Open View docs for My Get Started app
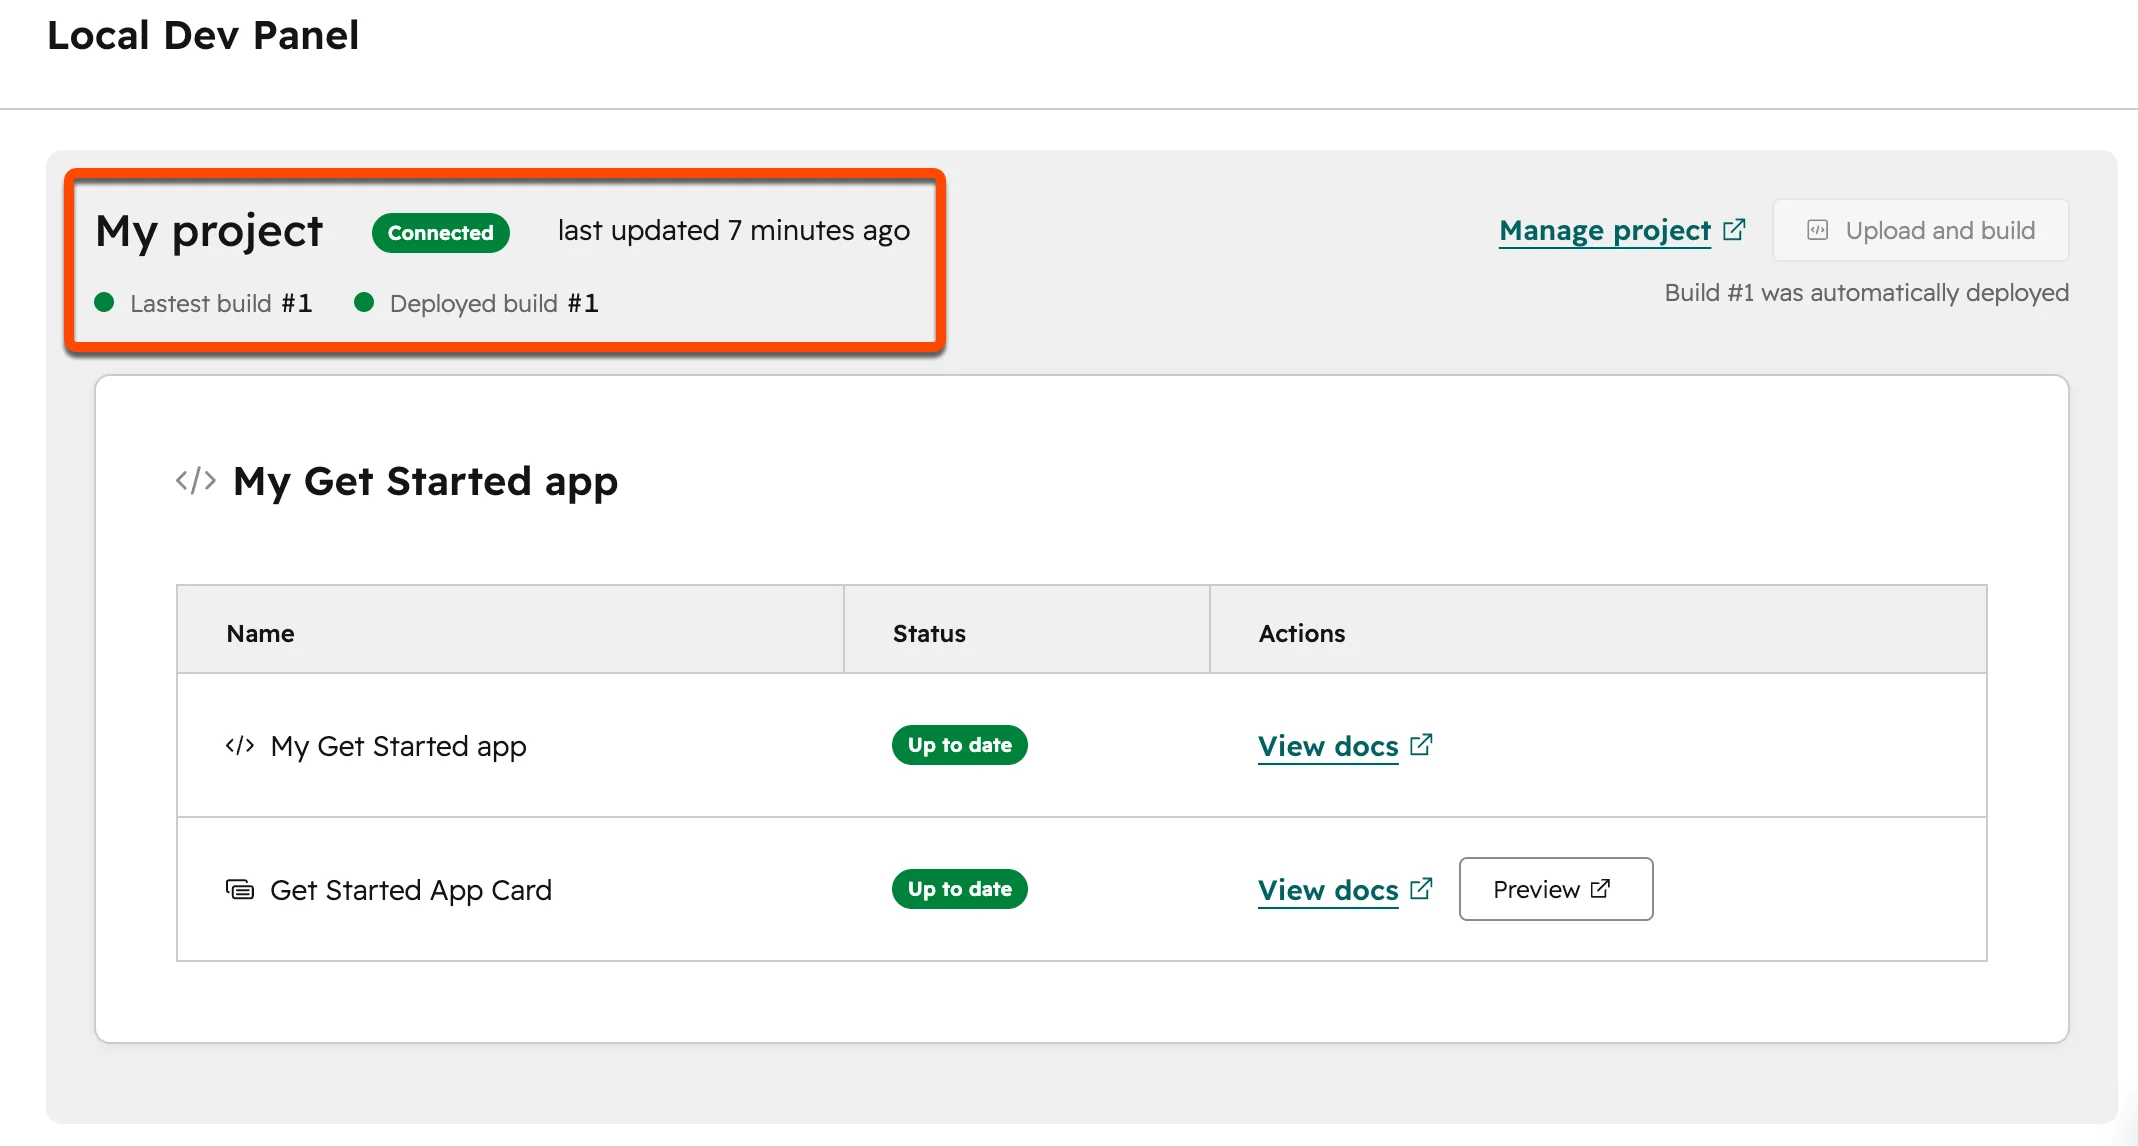Screen dimensions: 2138x1146 (1328, 746)
